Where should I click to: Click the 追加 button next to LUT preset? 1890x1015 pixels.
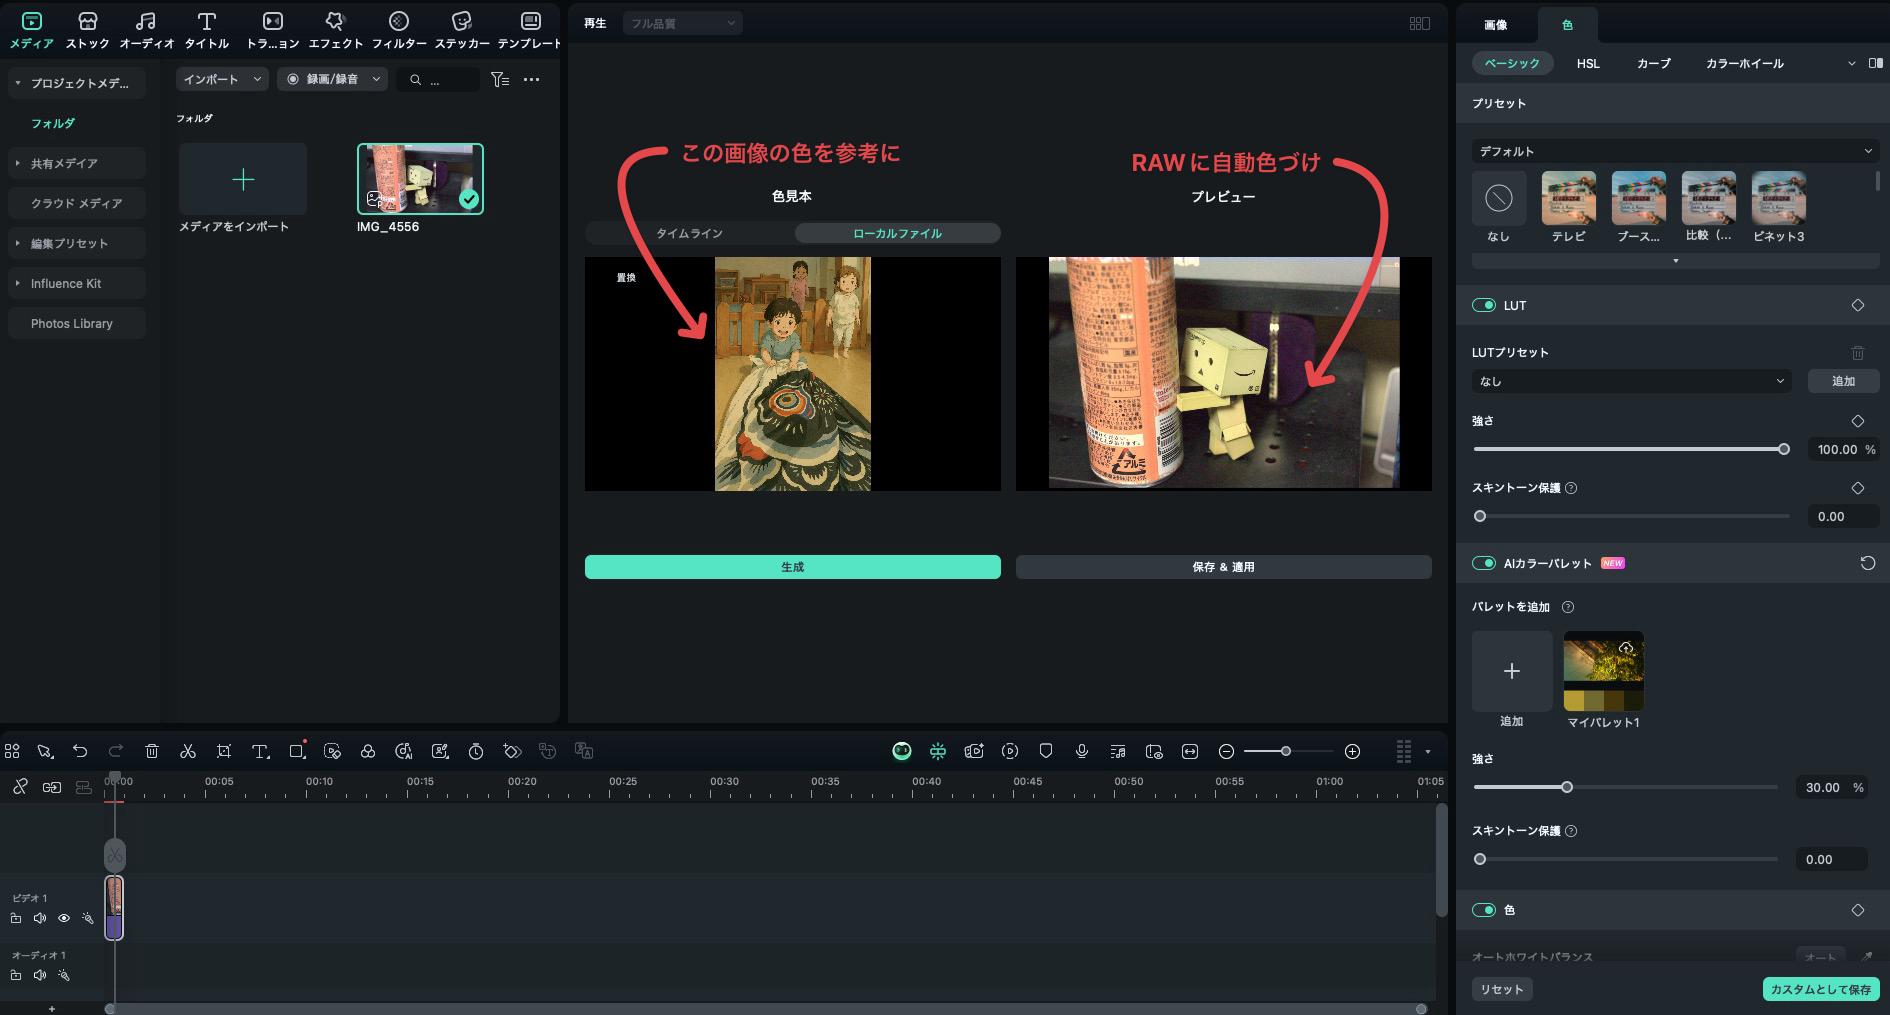(x=1843, y=381)
